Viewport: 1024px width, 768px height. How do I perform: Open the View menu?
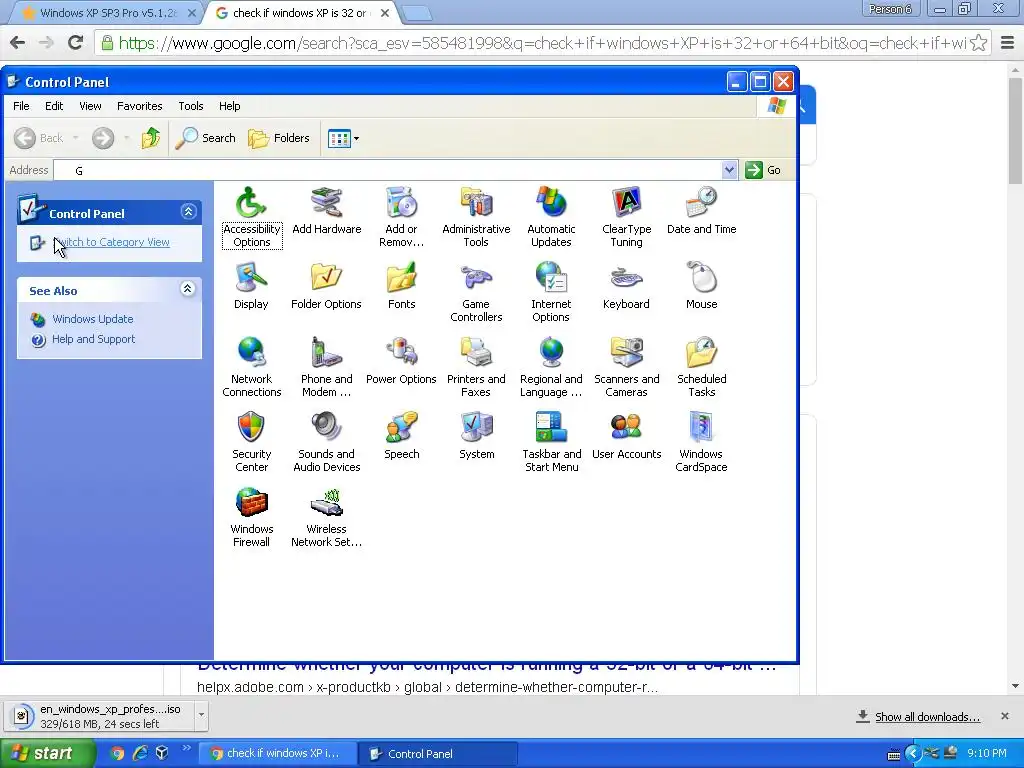(x=90, y=106)
